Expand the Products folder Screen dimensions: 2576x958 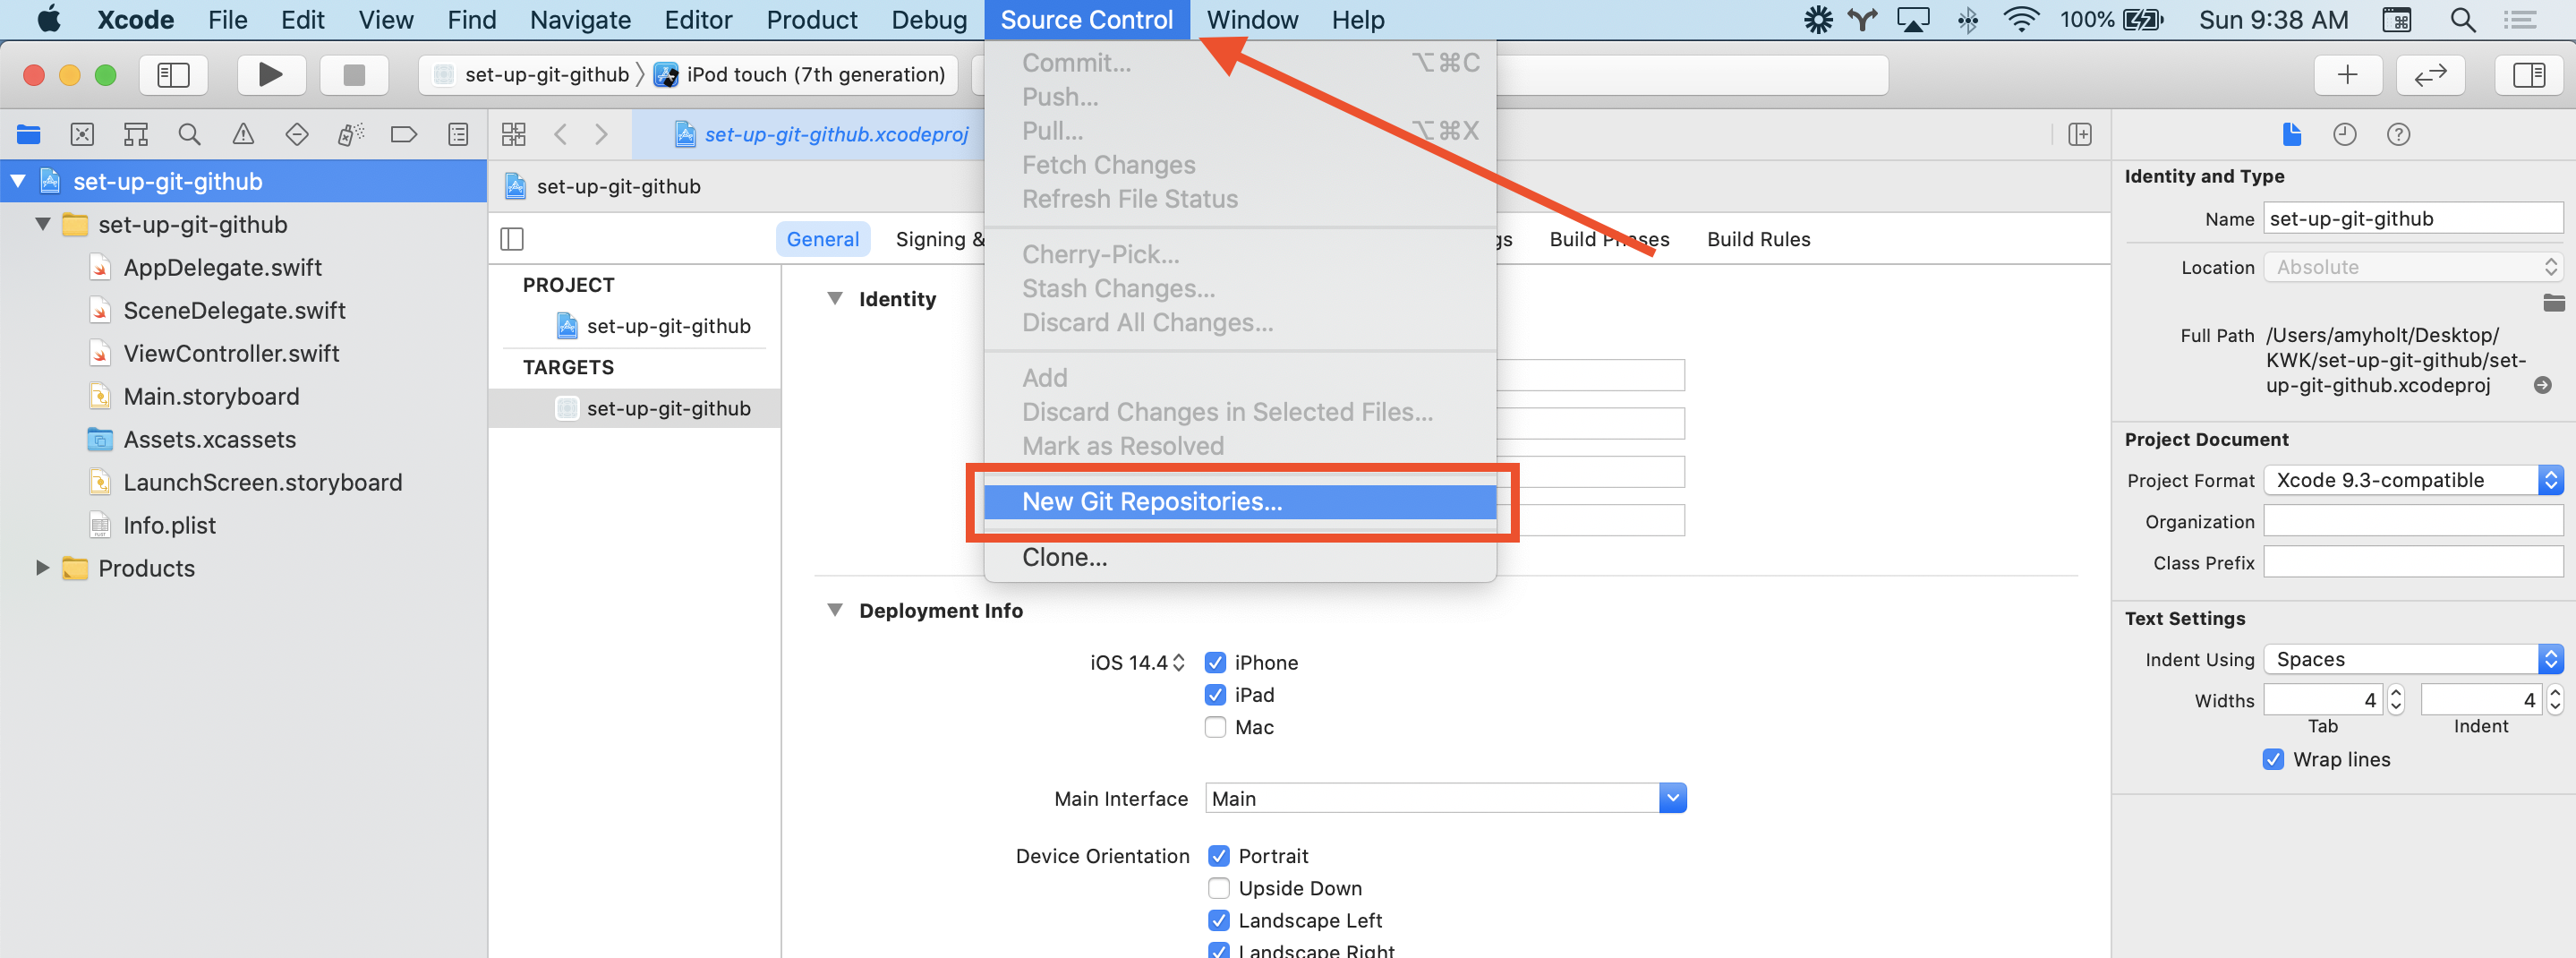tap(43, 568)
